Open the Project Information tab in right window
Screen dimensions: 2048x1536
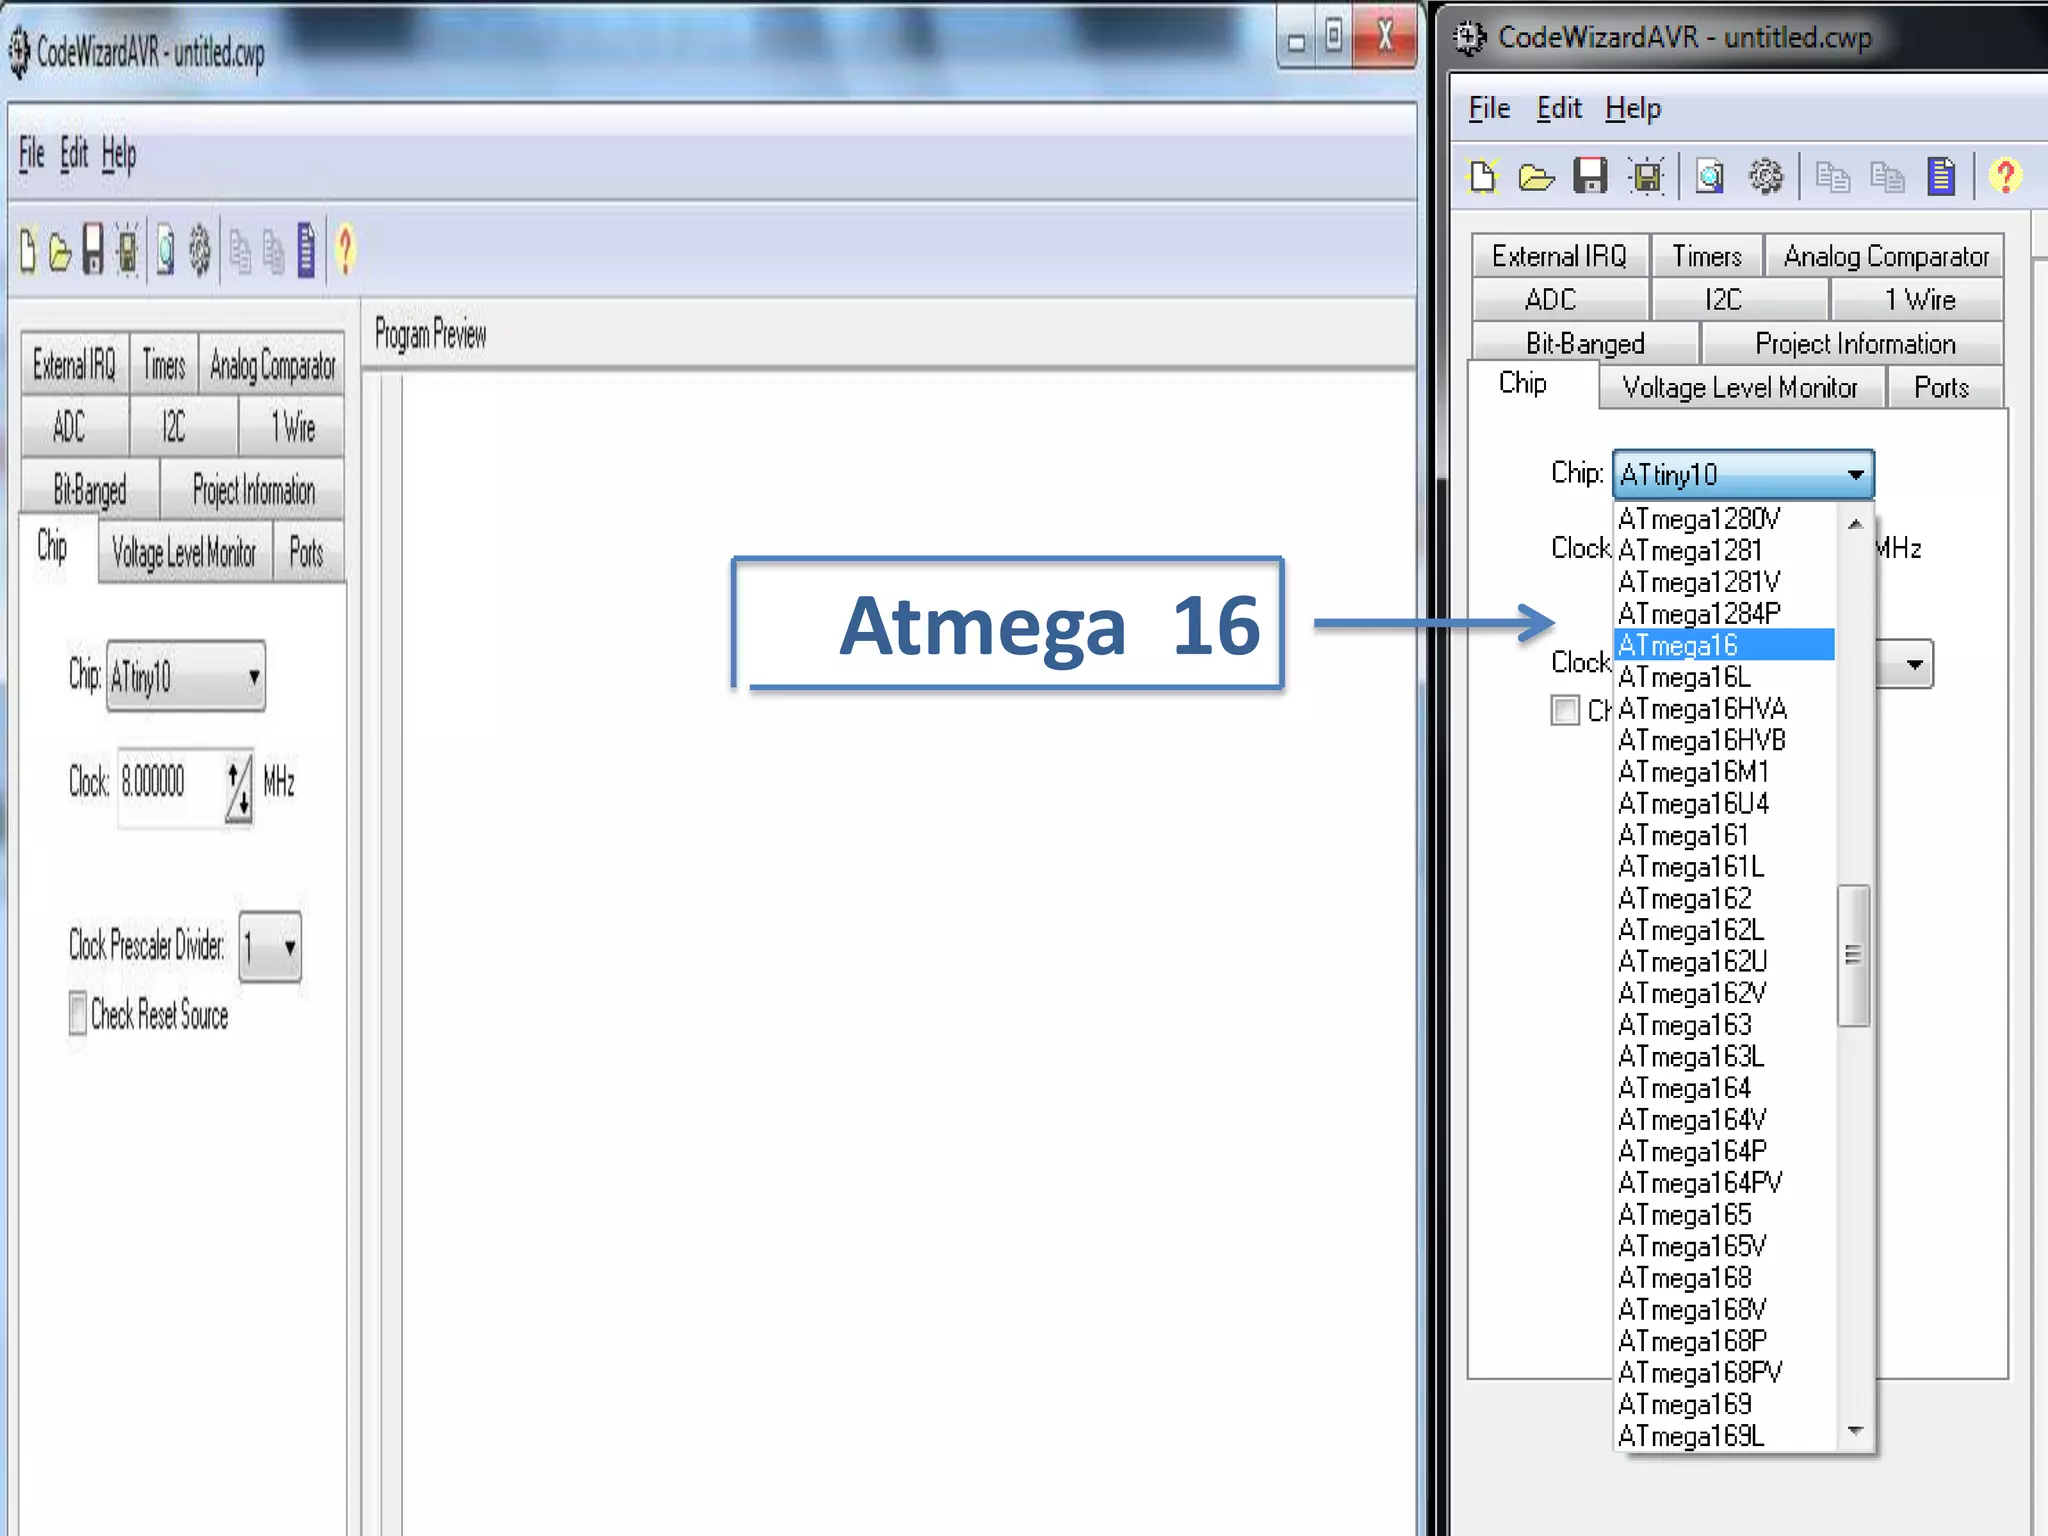tap(1853, 344)
